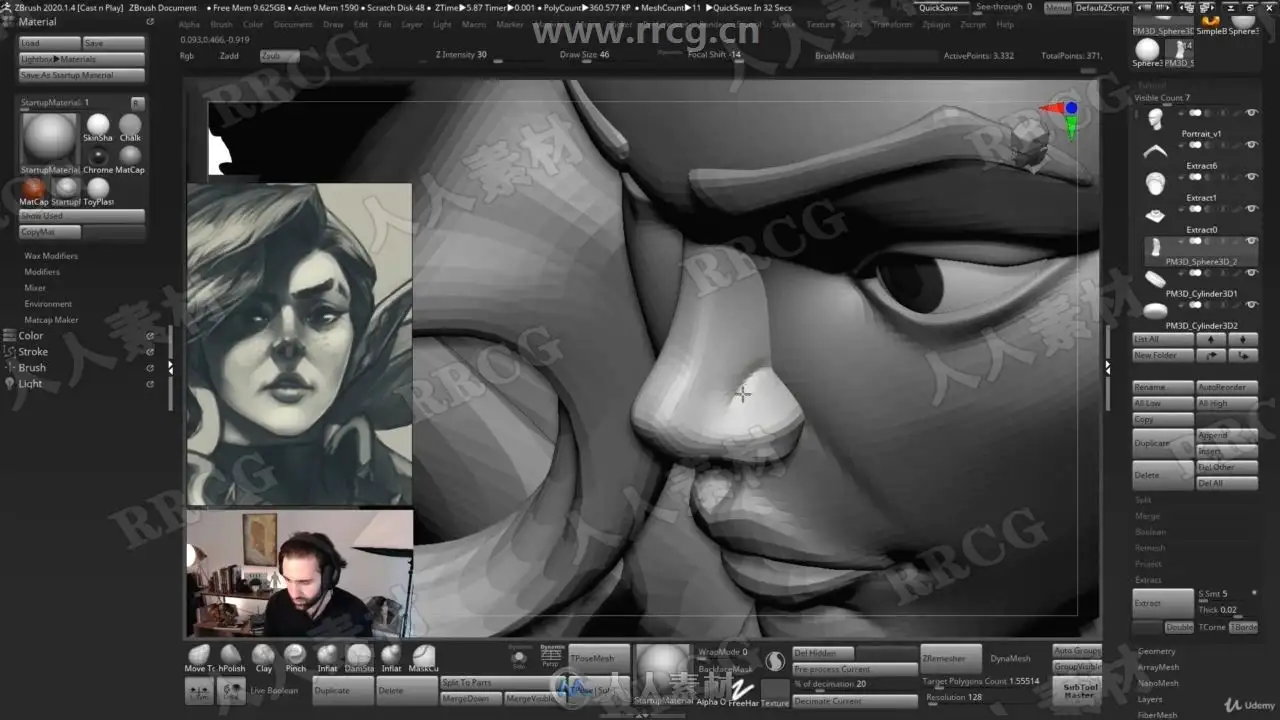Open the bottom StartupMaterial sphere selector
The image size is (1280, 720).
(664, 675)
